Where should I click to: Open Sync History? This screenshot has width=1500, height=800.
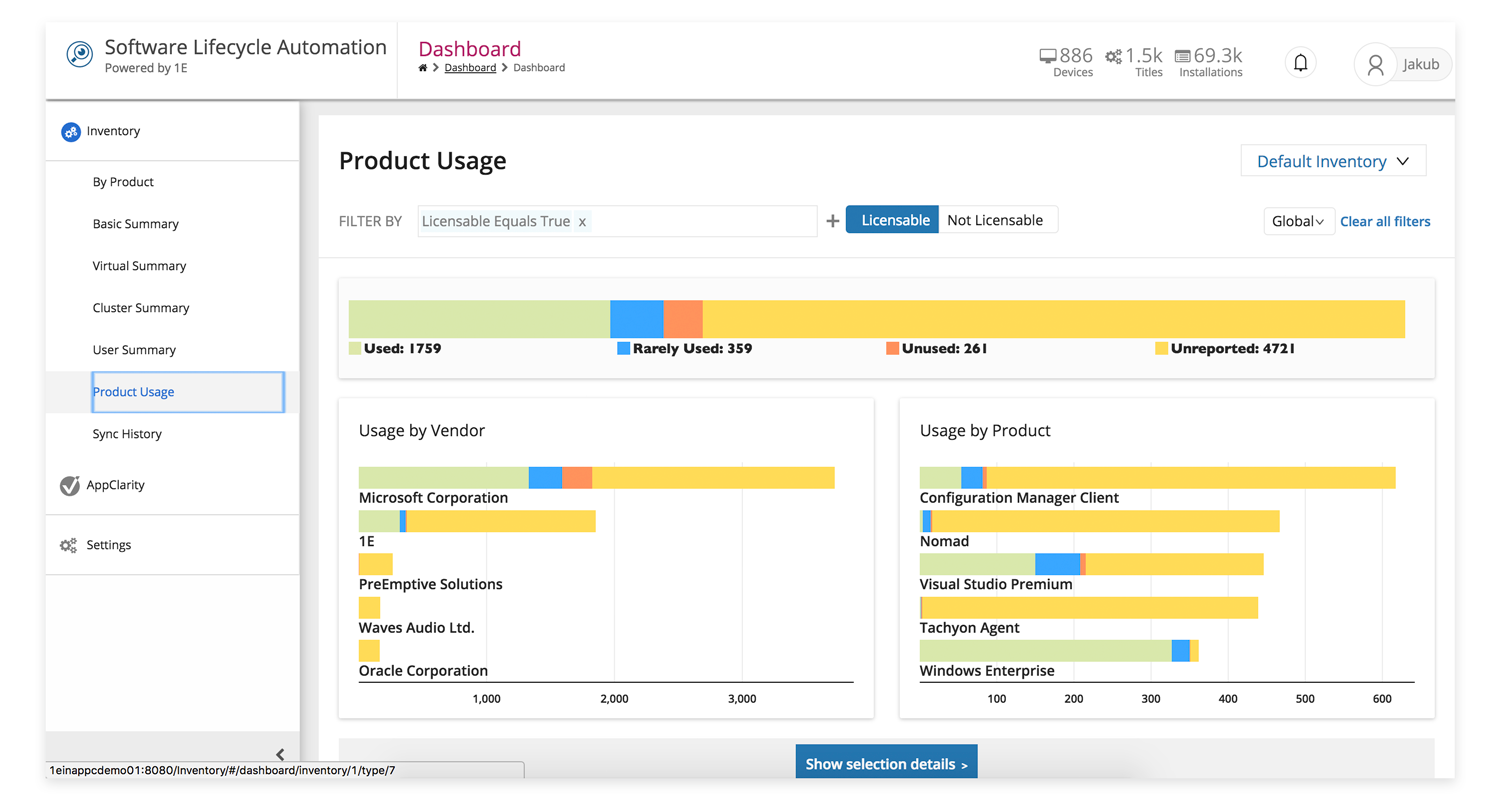click(127, 434)
